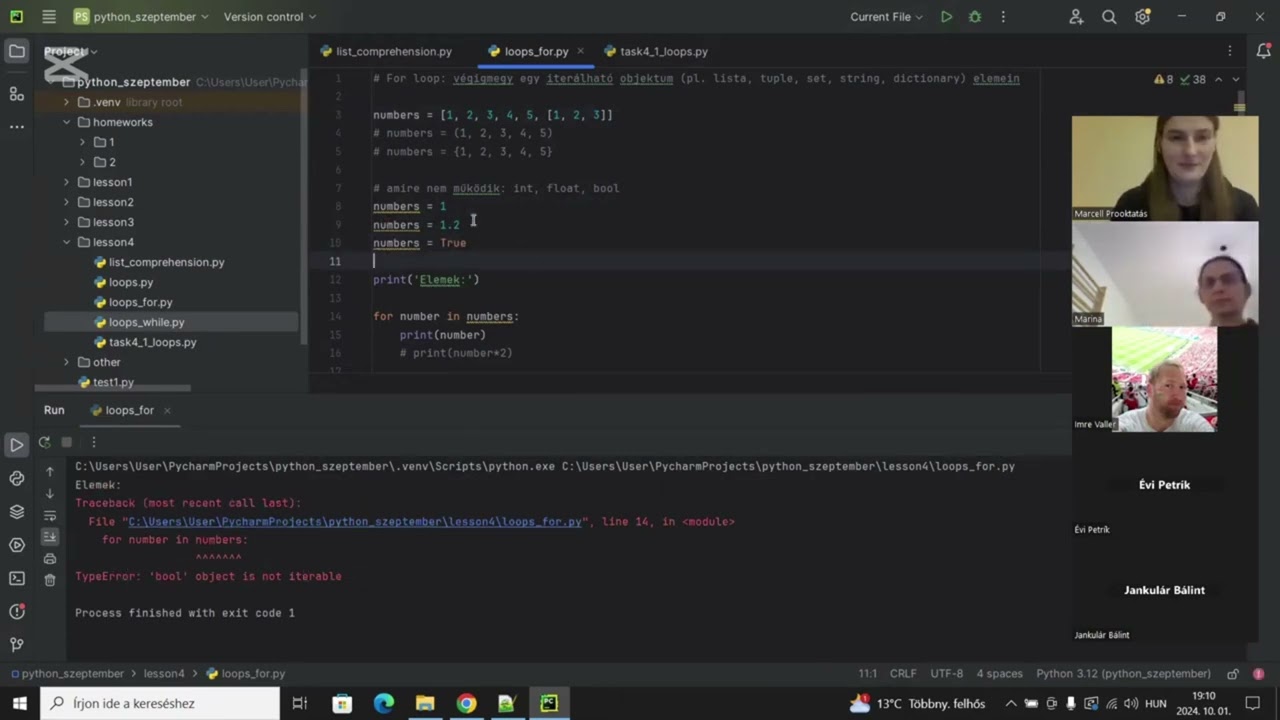Print the console output

click(50, 559)
